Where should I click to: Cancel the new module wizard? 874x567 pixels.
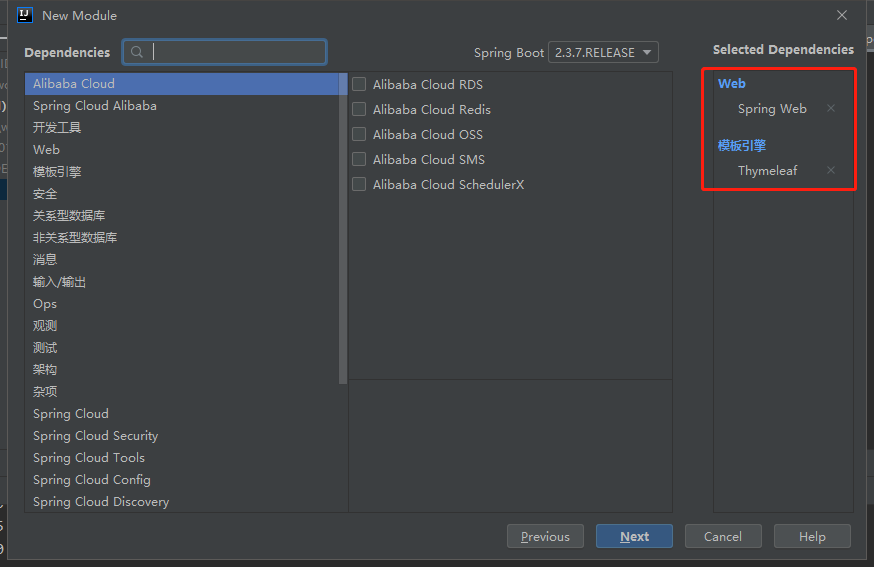[723, 536]
